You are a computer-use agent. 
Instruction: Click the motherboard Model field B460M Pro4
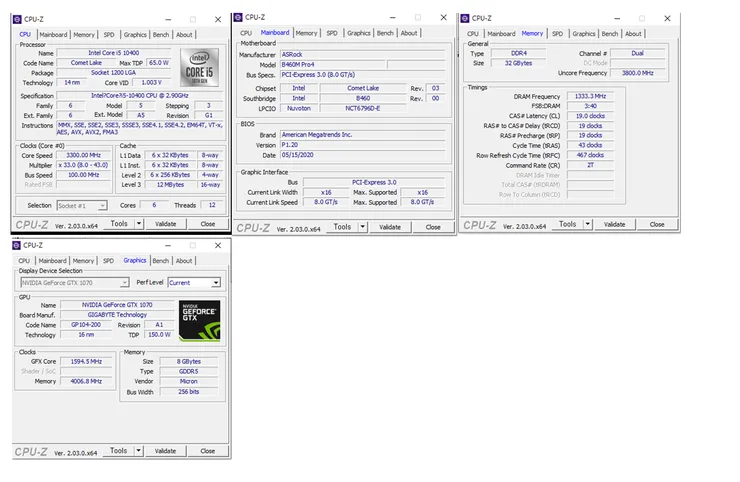333,65
